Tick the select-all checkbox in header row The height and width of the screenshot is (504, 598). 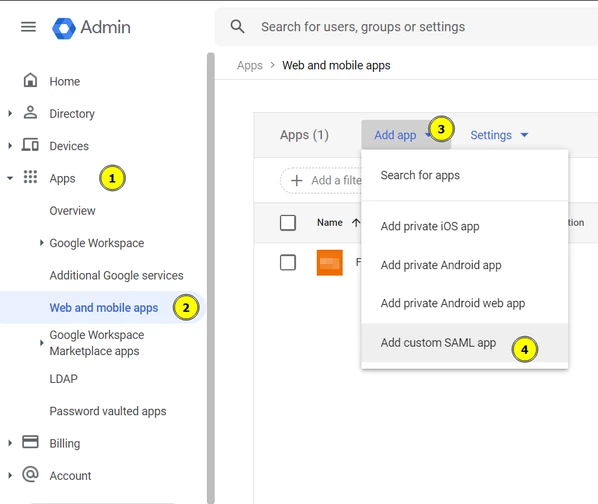[288, 223]
